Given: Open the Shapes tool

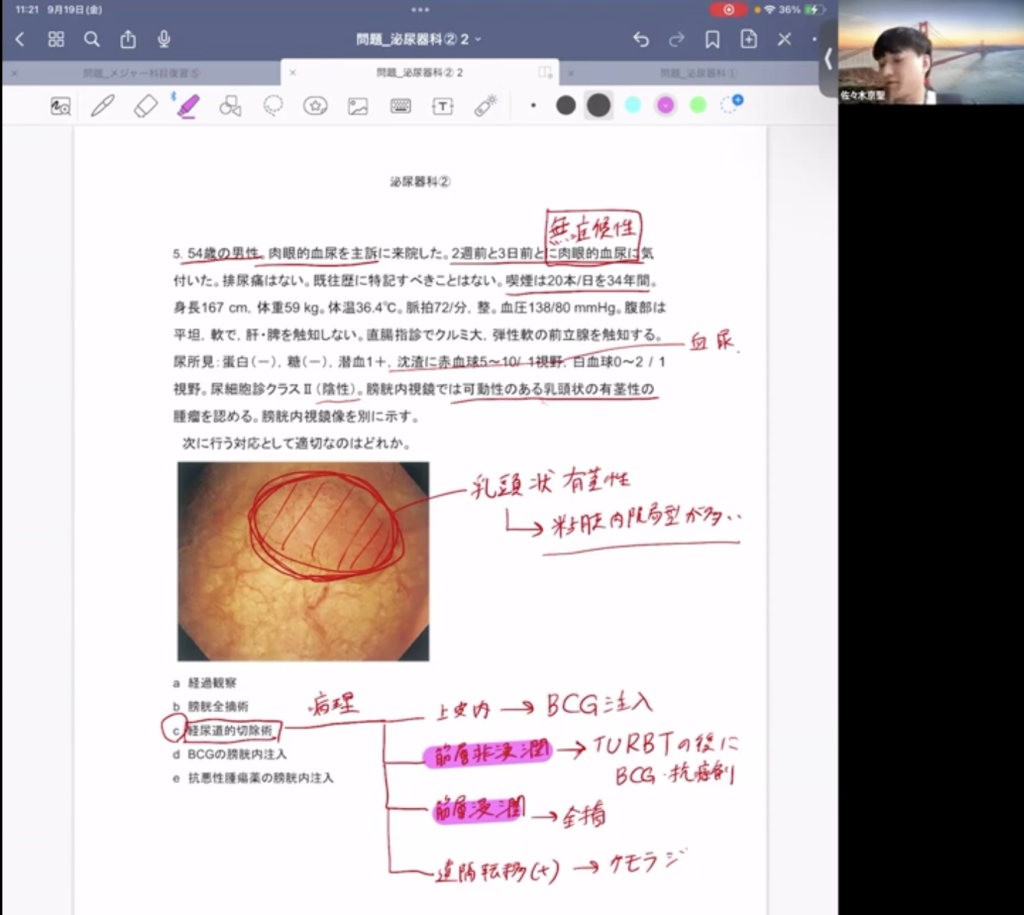Looking at the screenshot, I should 230,104.
